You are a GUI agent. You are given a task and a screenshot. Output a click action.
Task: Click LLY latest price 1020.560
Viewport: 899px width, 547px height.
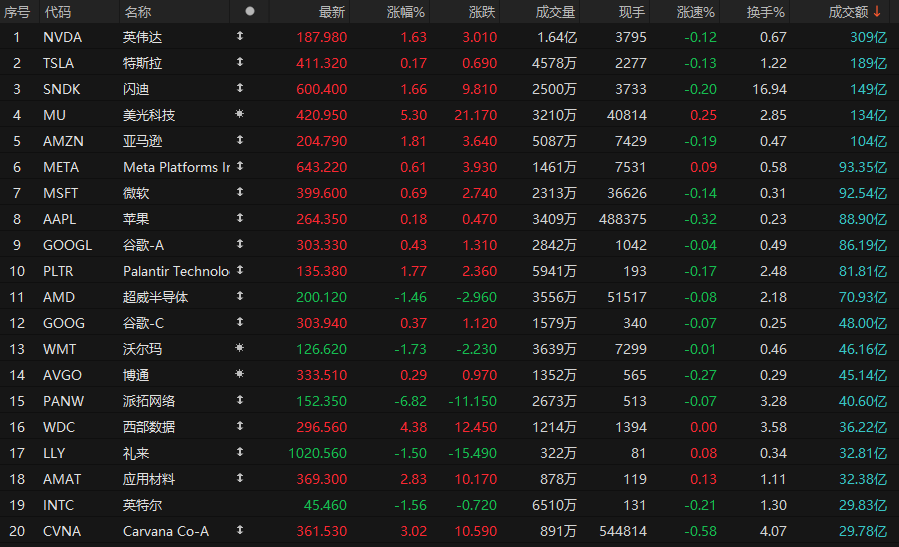[x=318, y=453]
